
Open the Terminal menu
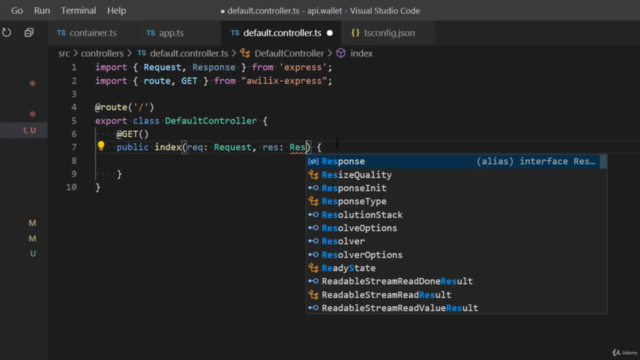pyautogui.click(x=78, y=11)
